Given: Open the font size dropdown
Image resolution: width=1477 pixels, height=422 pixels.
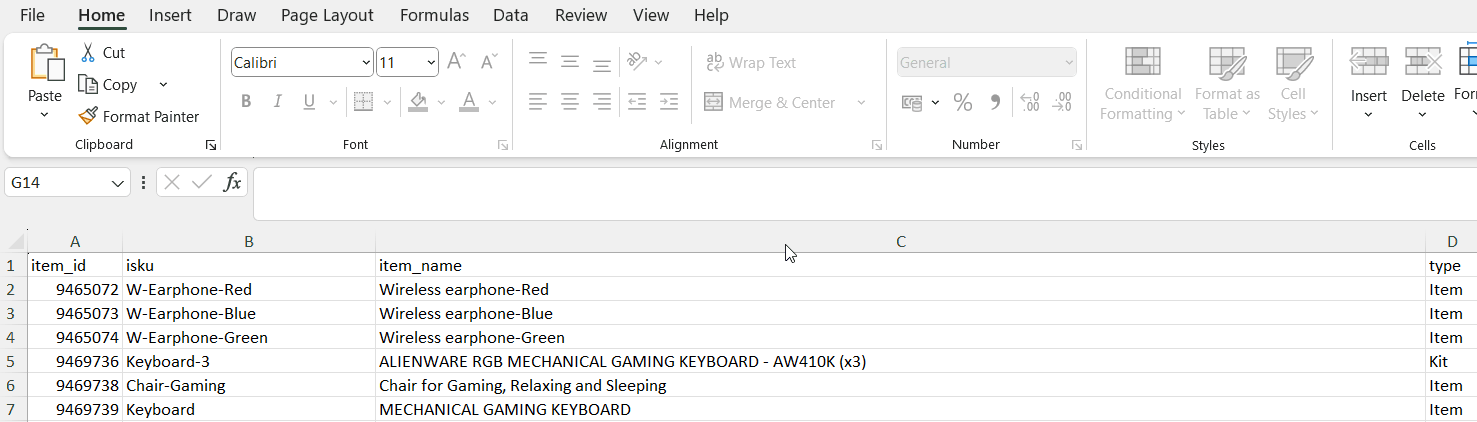Looking at the screenshot, I should [431, 63].
